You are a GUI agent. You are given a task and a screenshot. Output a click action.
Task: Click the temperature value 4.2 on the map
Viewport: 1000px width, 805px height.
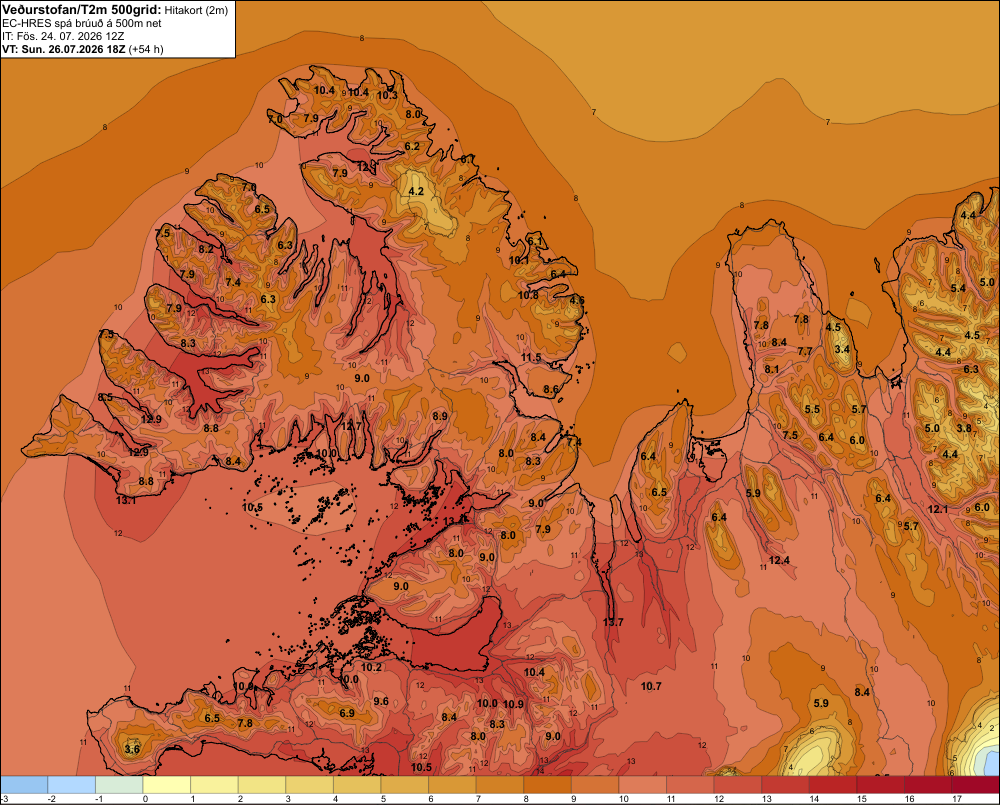tap(416, 191)
